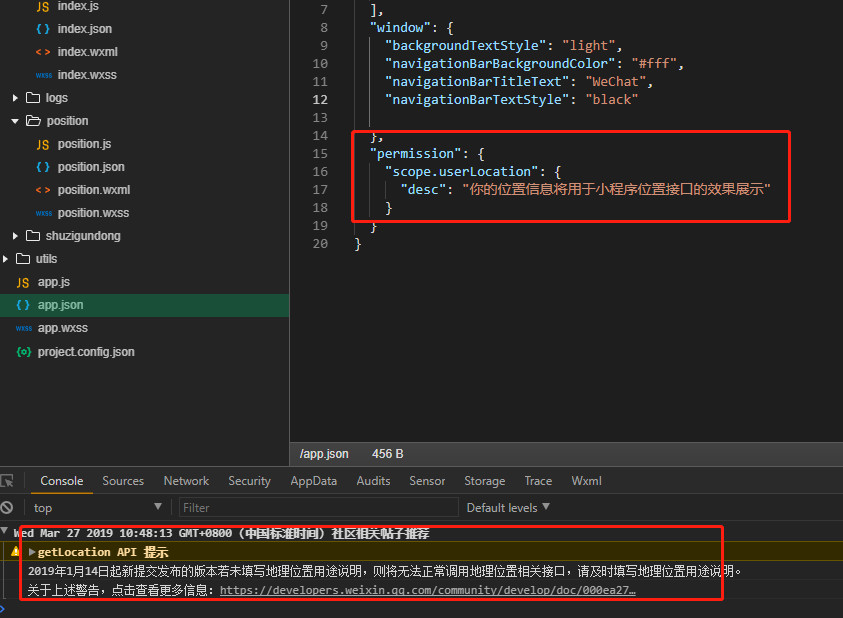The width and height of the screenshot is (843, 618).
Task: Open position.js file
Action: 84,144
